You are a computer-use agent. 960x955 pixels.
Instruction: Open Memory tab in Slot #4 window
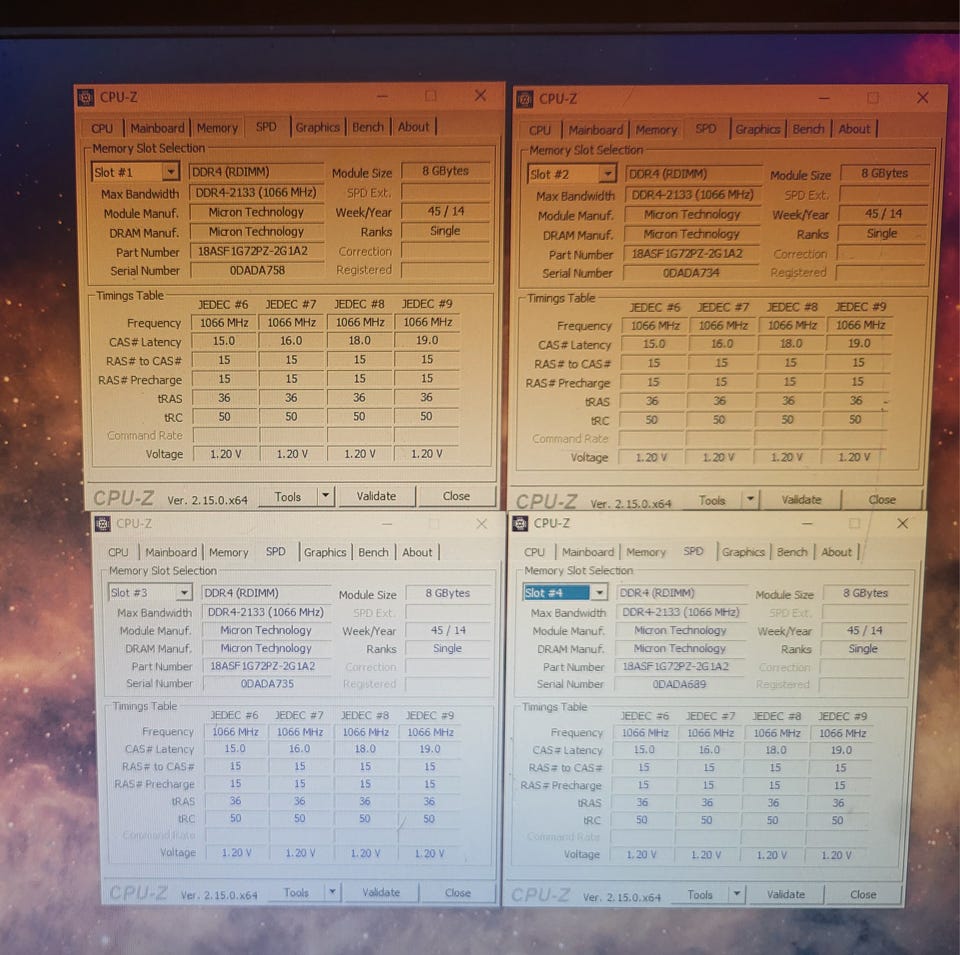click(x=646, y=552)
